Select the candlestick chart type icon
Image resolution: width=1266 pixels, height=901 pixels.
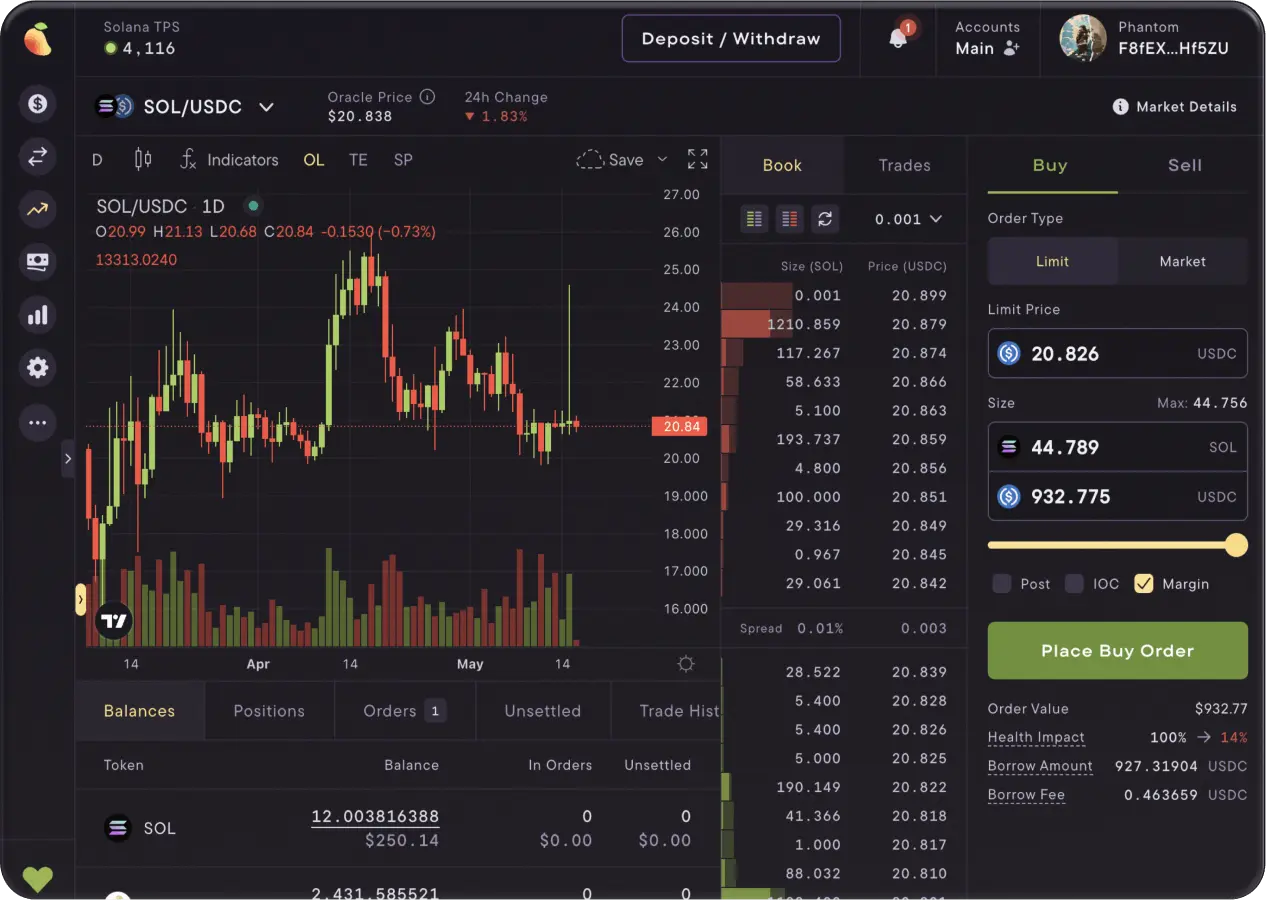[143, 159]
